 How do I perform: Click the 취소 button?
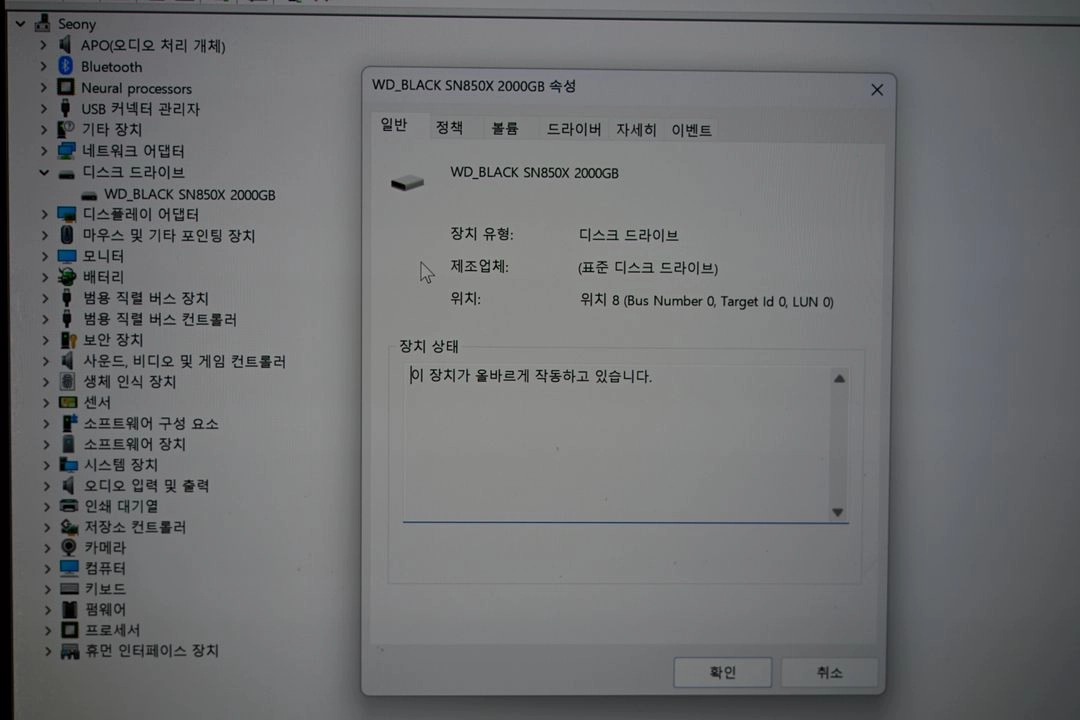(x=829, y=672)
